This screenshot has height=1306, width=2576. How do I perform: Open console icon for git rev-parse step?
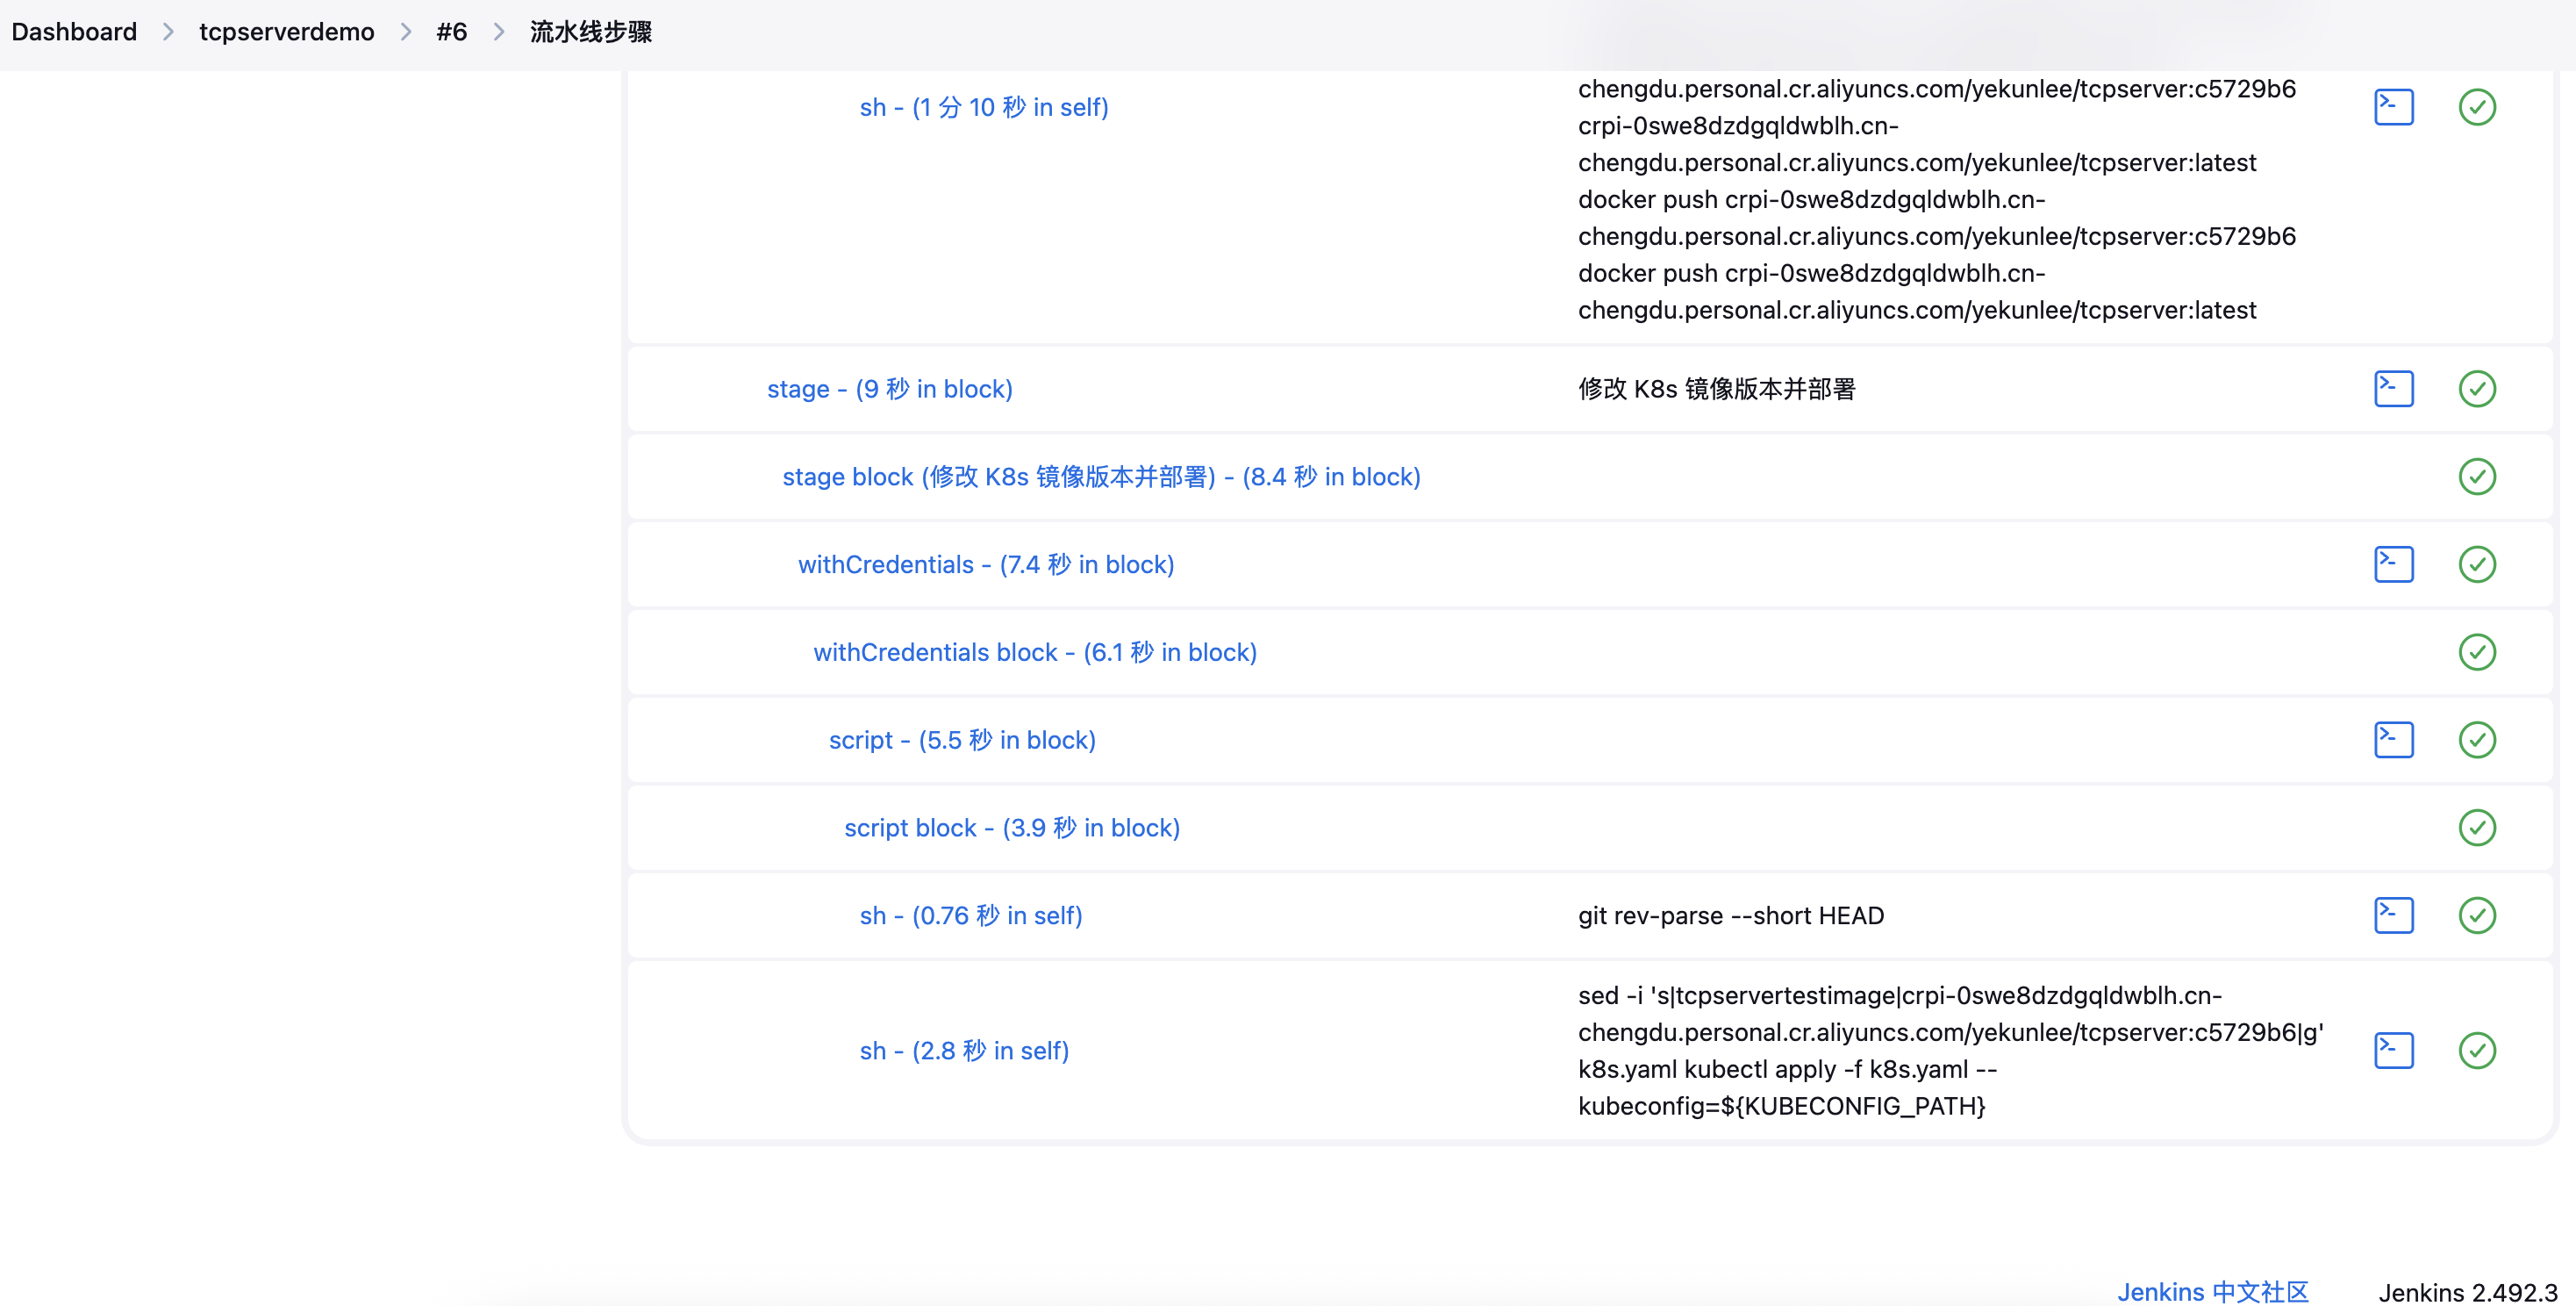pyautogui.click(x=2393, y=915)
